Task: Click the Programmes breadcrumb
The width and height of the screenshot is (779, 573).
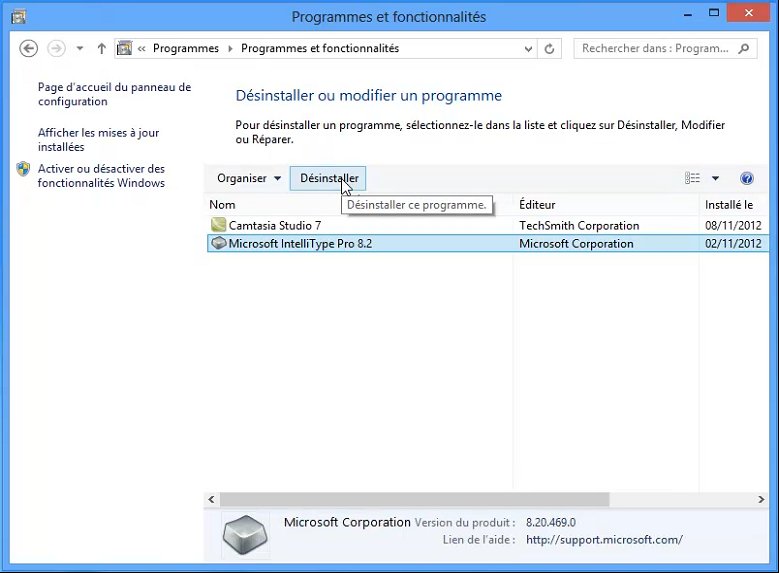Action: point(186,48)
